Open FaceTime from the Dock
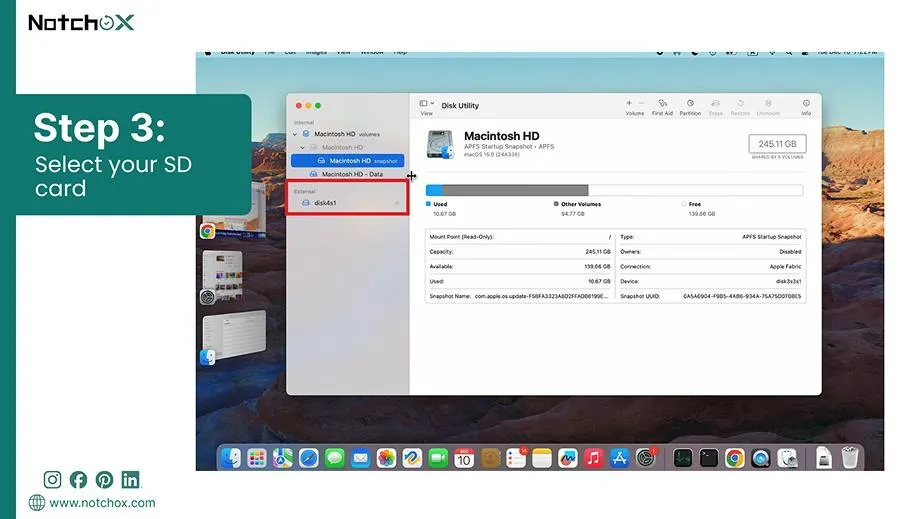922x519 pixels. pos(438,458)
